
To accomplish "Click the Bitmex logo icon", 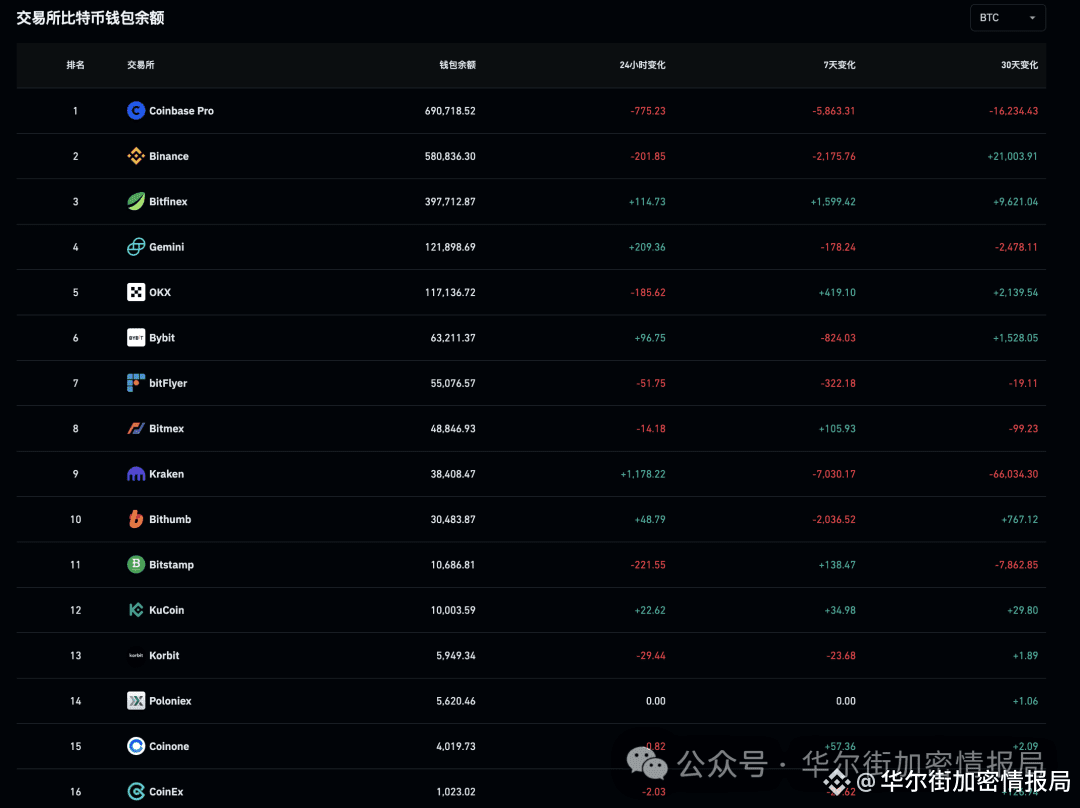I will tap(136, 428).
